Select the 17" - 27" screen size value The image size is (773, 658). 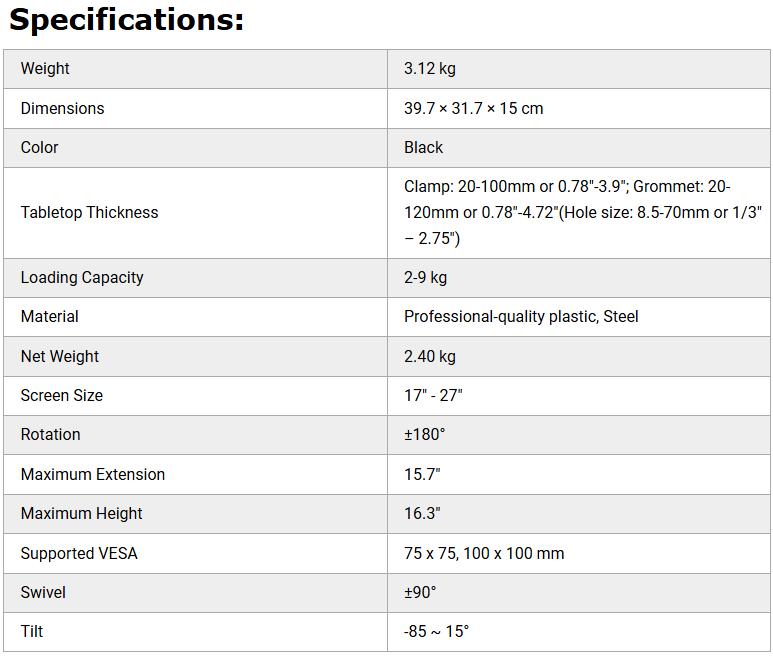(x=433, y=395)
